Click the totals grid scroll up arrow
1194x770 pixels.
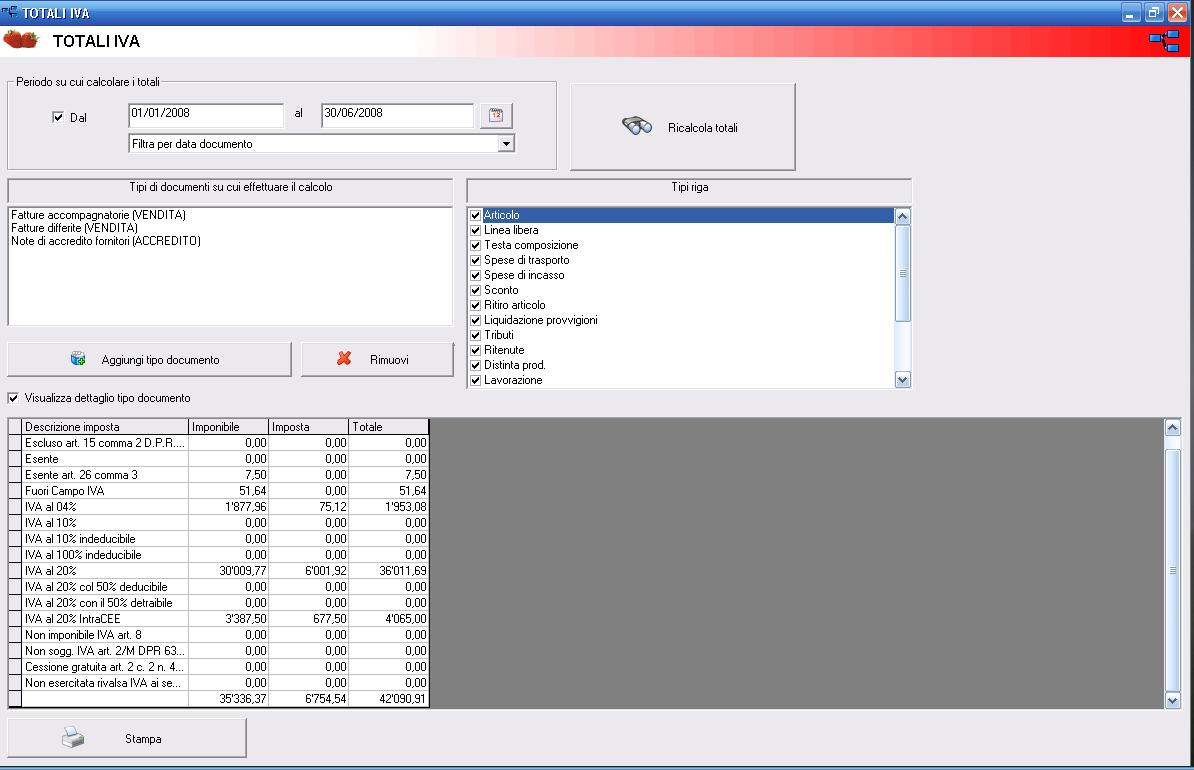1173,427
